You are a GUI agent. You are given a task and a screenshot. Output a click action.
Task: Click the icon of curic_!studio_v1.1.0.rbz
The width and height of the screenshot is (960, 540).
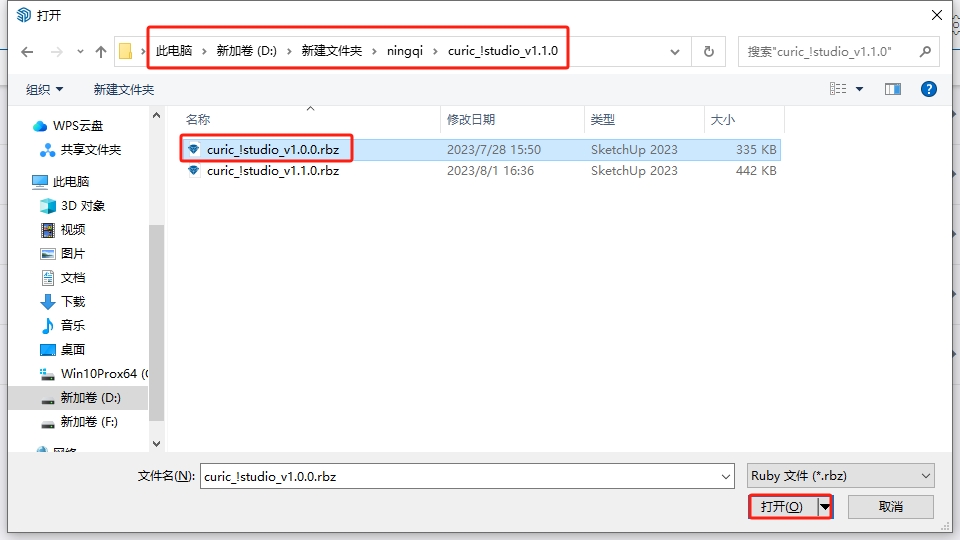194,170
